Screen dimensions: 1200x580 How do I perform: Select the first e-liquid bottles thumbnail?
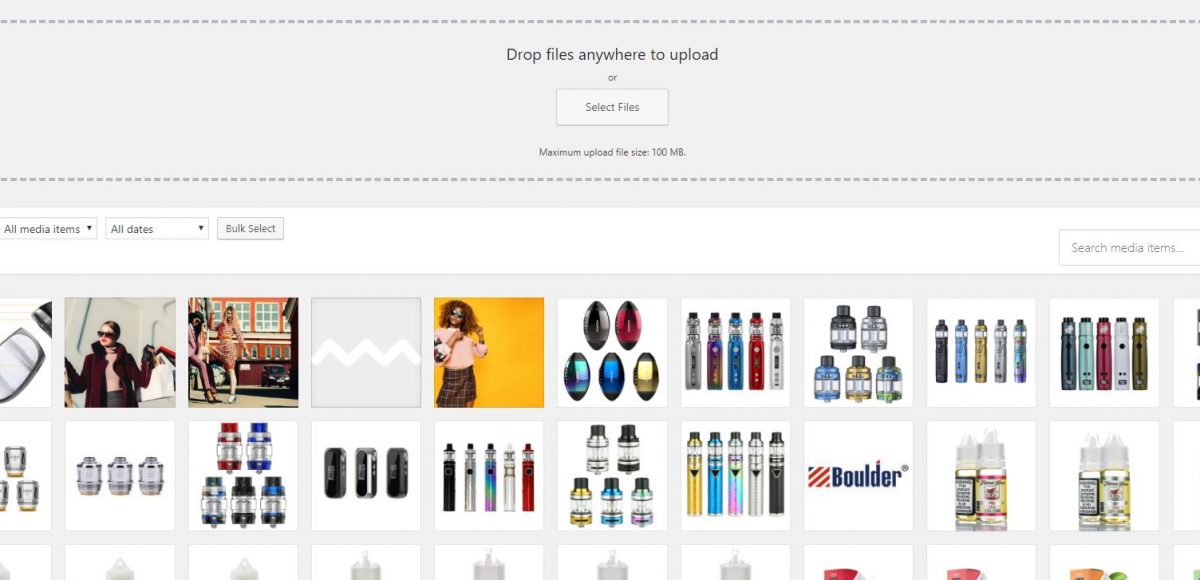pos(981,475)
